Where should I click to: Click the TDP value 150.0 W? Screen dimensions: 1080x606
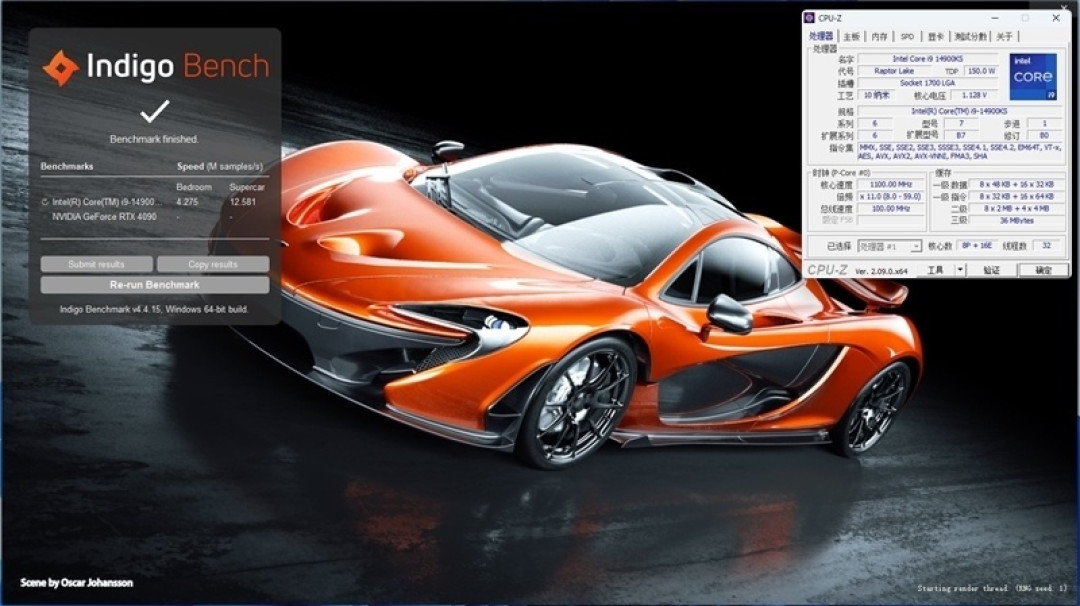981,71
